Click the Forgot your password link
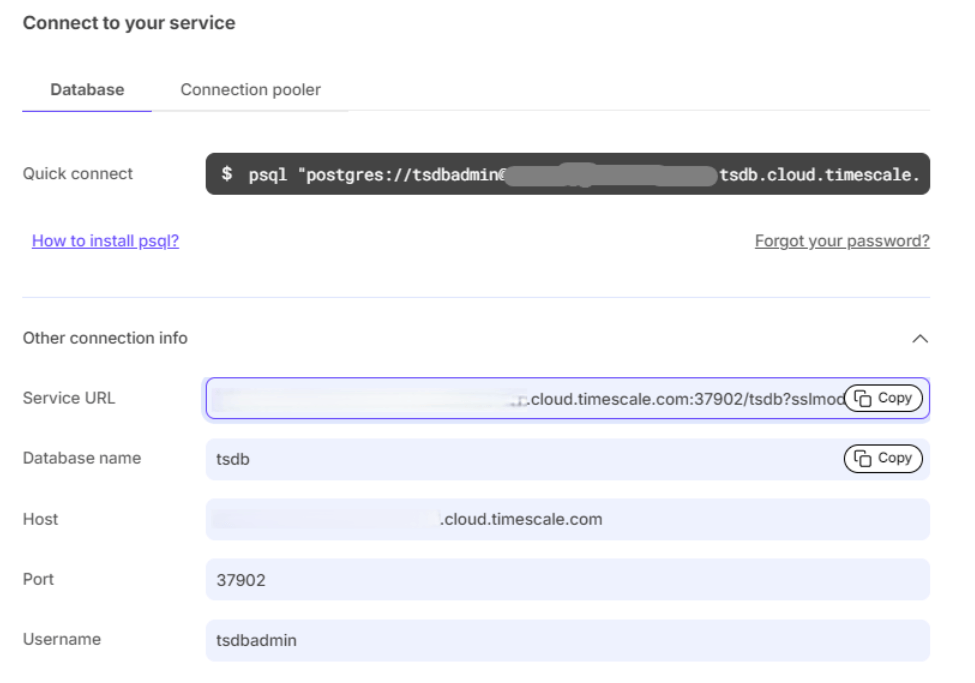The image size is (975, 683). pos(841,241)
